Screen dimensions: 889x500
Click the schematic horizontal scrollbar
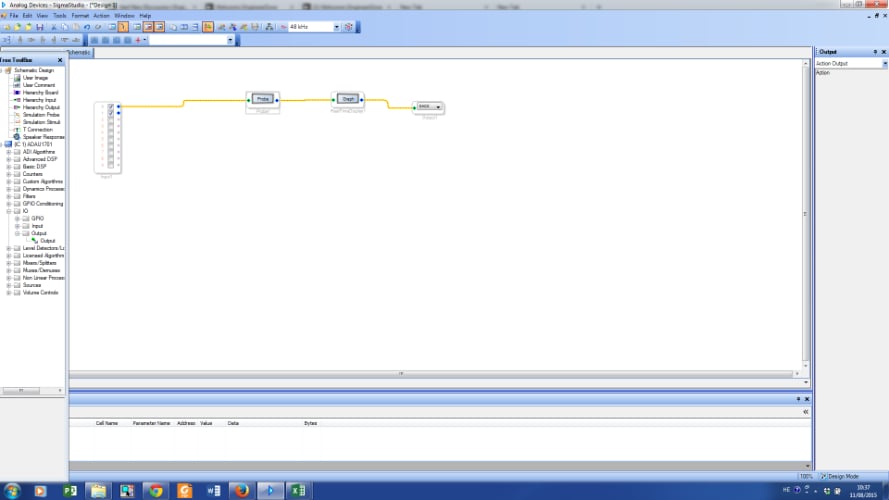click(x=431, y=374)
